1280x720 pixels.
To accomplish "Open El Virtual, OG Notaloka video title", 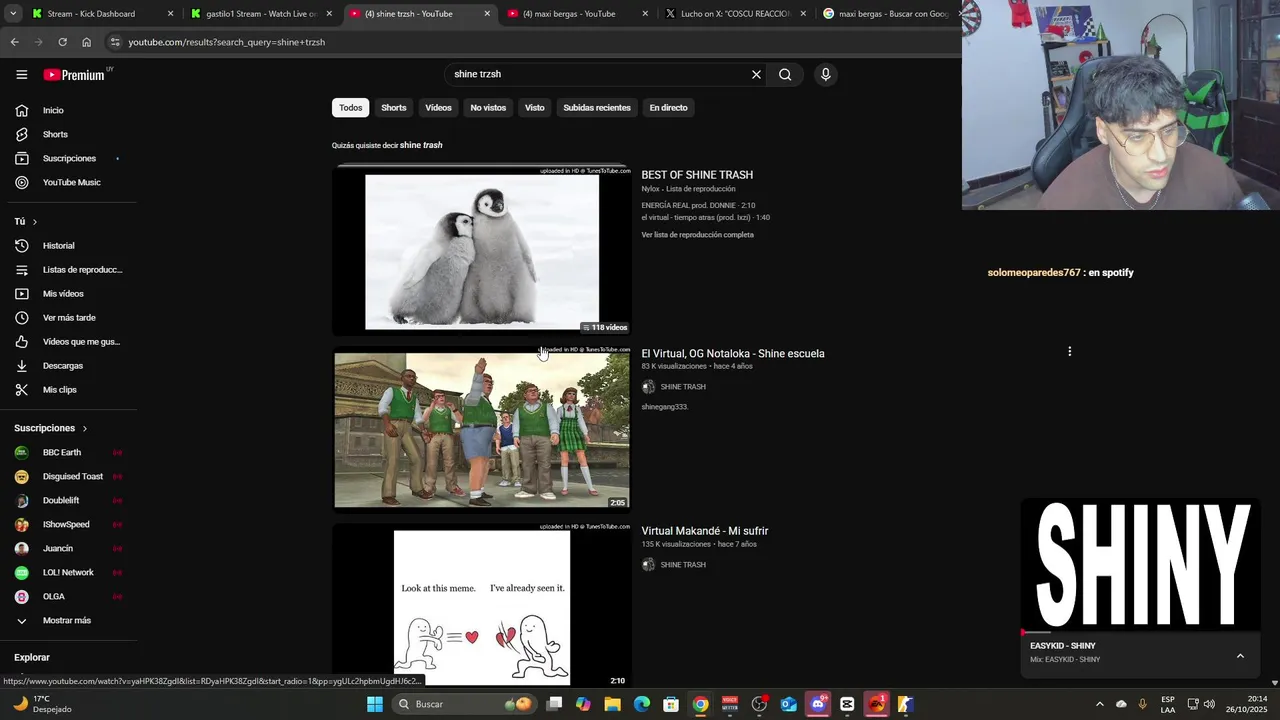I will pyautogui.click(x=733, y=354).
